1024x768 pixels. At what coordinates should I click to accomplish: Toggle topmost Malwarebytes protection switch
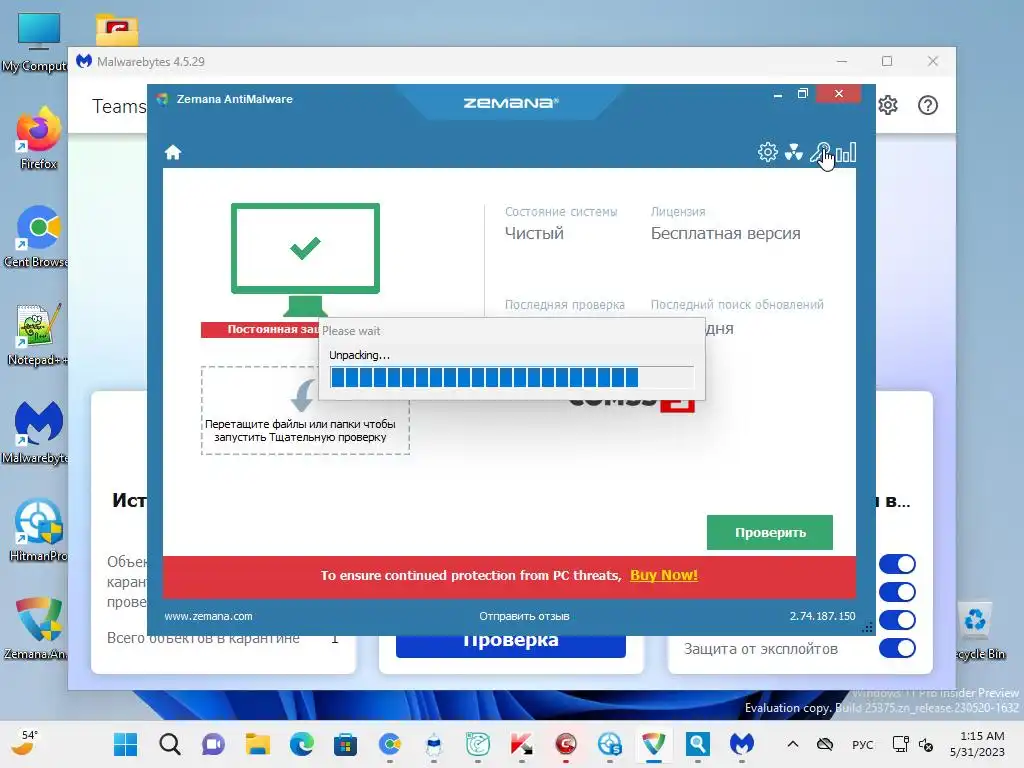[x=897, y=564]
